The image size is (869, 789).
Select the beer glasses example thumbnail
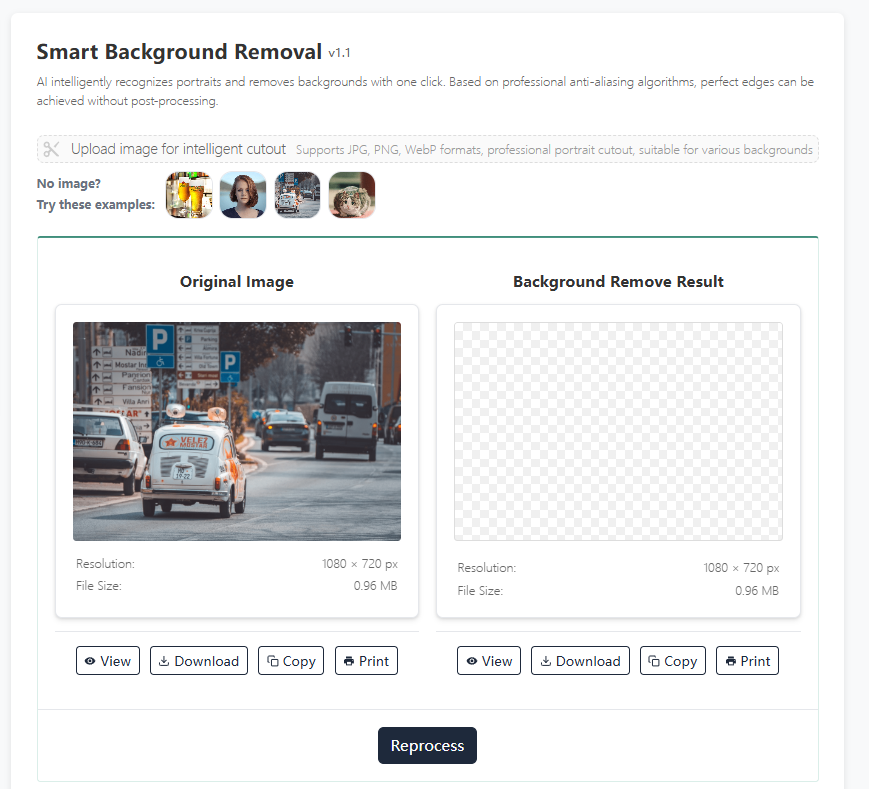pos(188,195)
